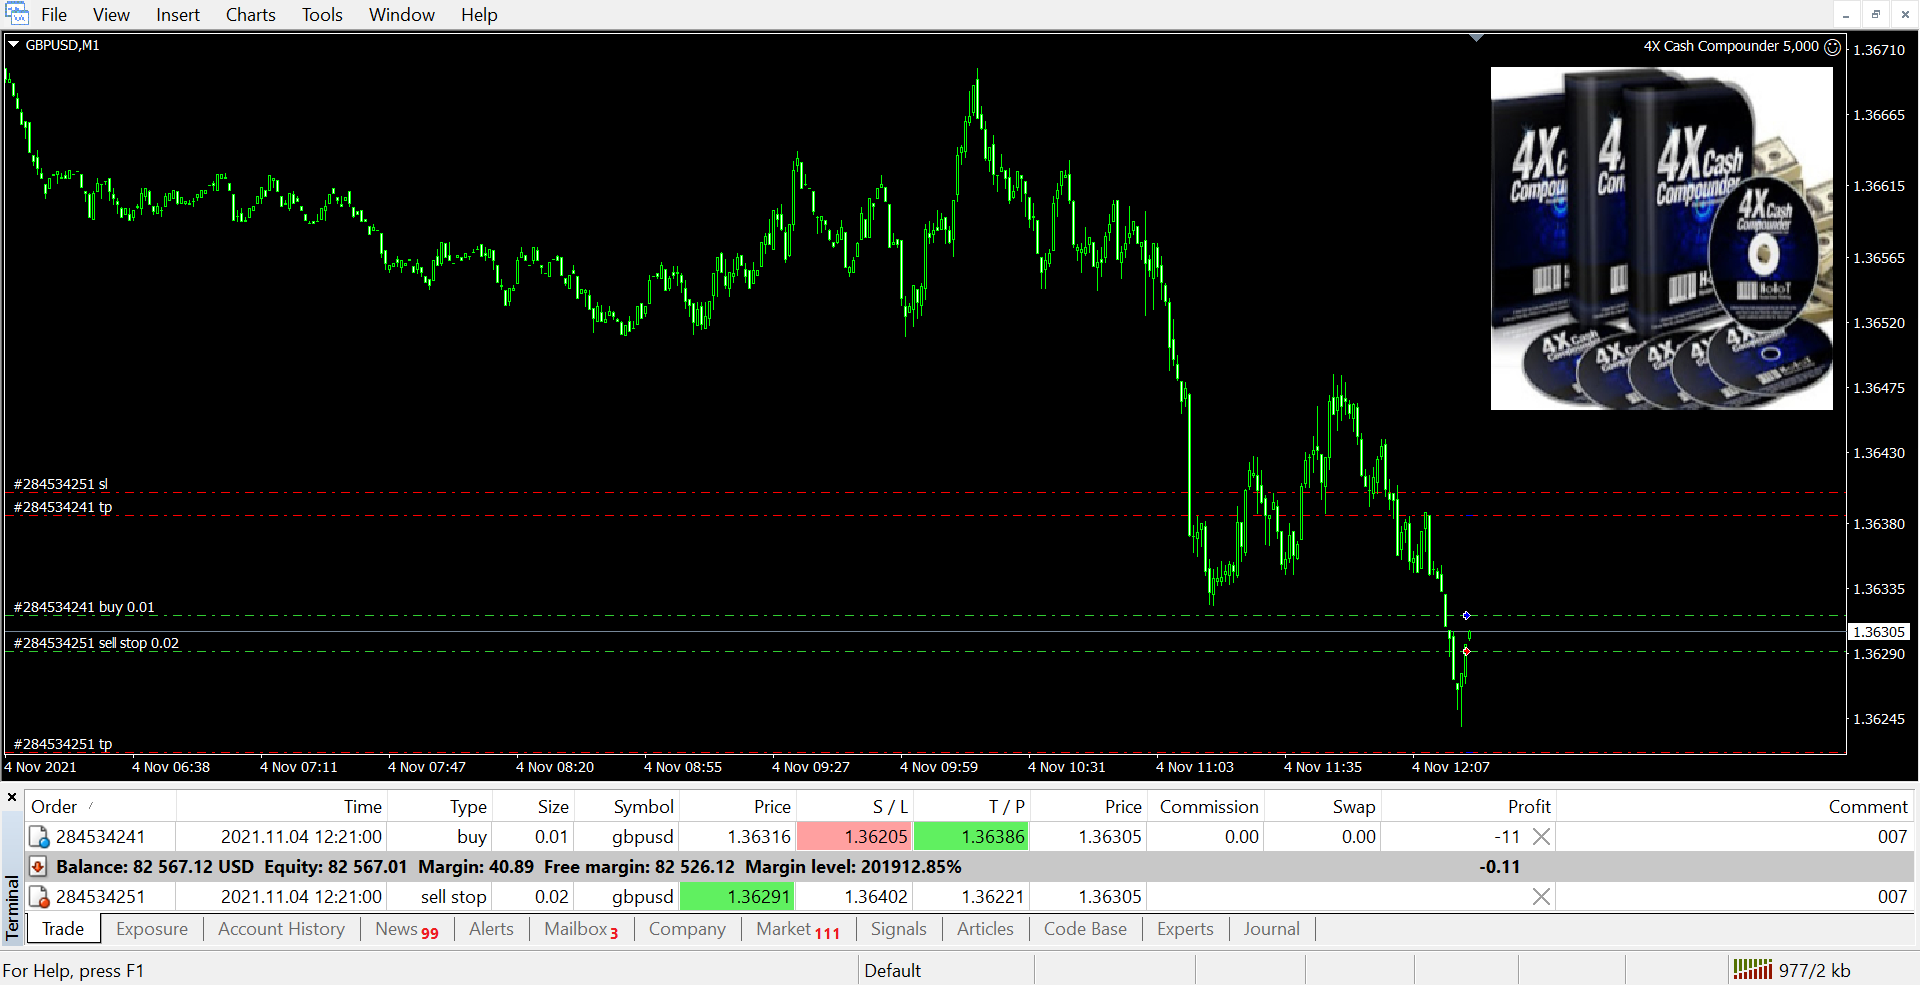Close buy order 284534241 with its X icon
The image size is (1920, 985).
tap(1541, 837)
